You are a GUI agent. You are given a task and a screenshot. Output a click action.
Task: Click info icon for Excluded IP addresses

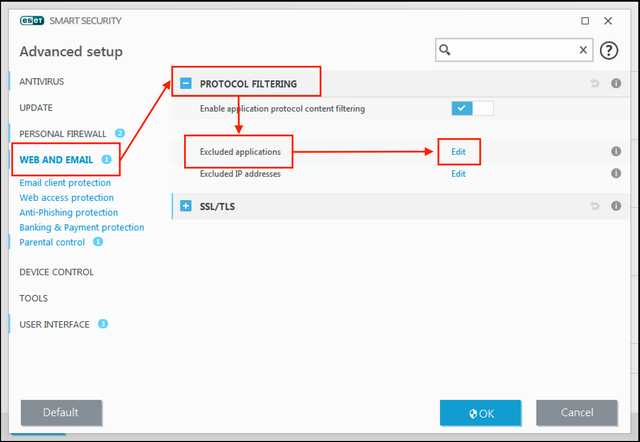[x=616, y=174]
